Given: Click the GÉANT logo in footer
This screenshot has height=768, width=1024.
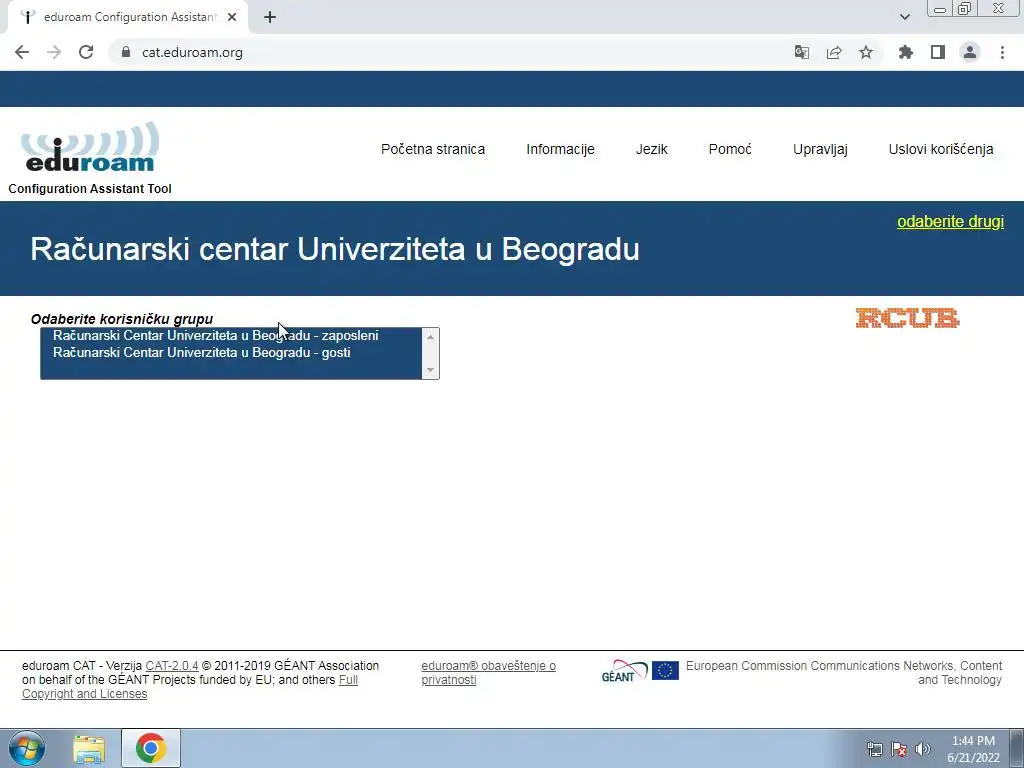Looking at the screenshot, I should [x=624, y=671].
